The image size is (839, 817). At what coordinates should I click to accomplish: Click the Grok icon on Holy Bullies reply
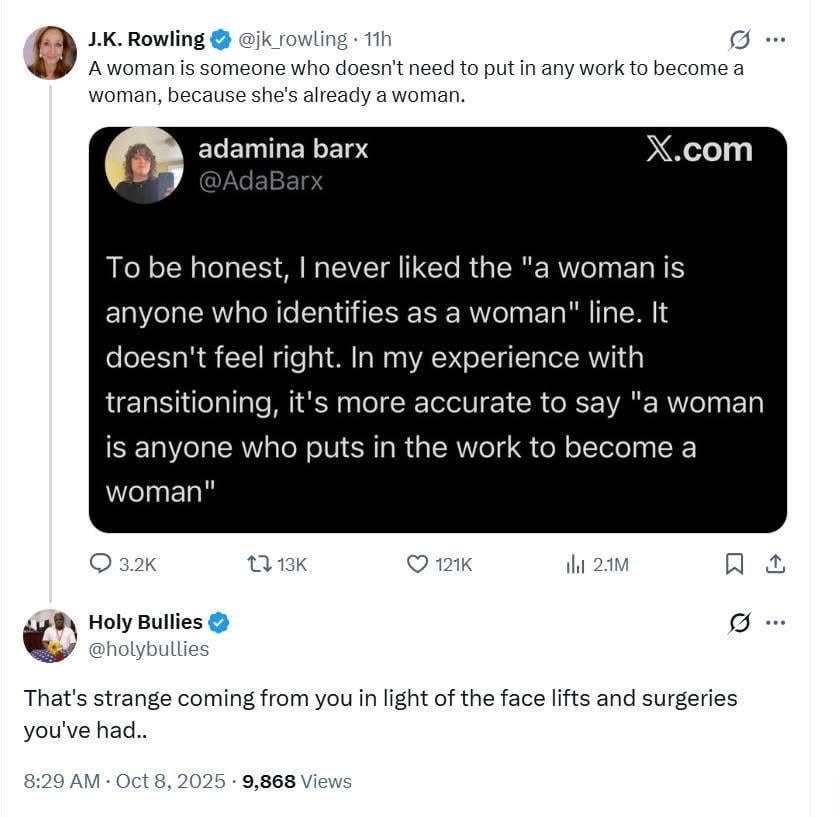tap(739, 623)
